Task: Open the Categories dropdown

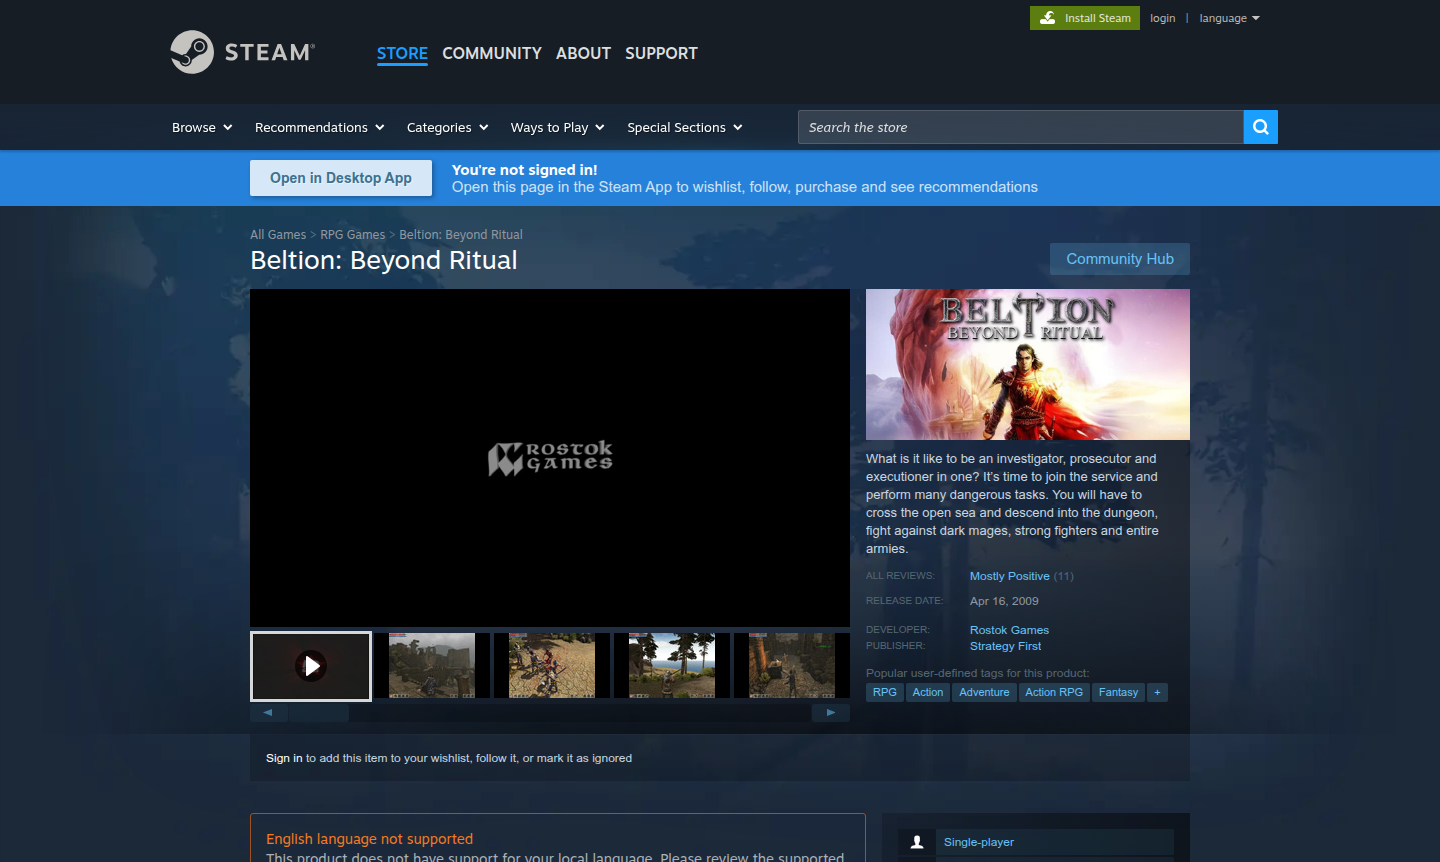Action: click(447, 127)
